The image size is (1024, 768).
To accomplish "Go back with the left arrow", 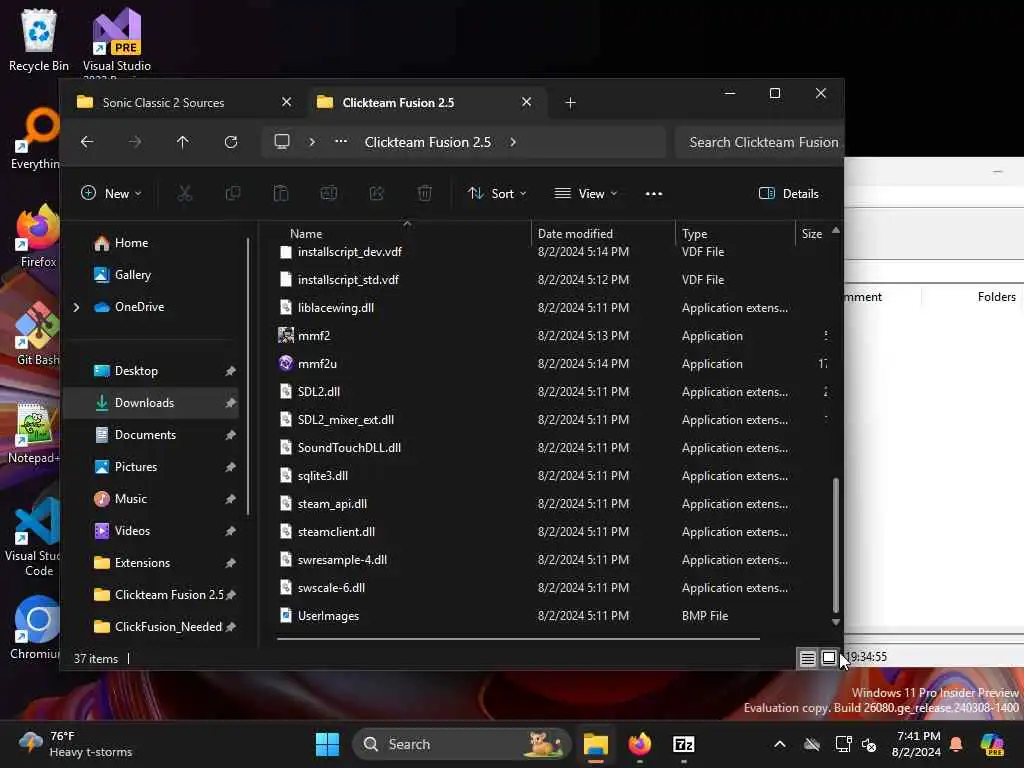I will tap(87, 142).
